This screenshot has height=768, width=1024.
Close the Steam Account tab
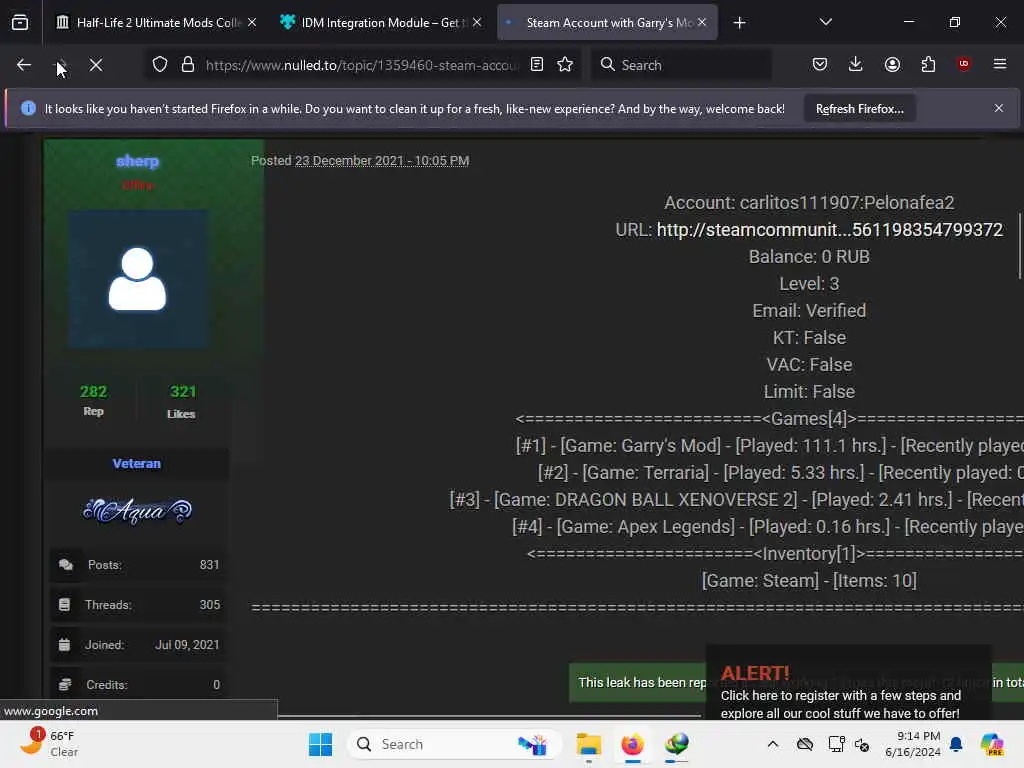pyautogui.click(x=702, y=23)
